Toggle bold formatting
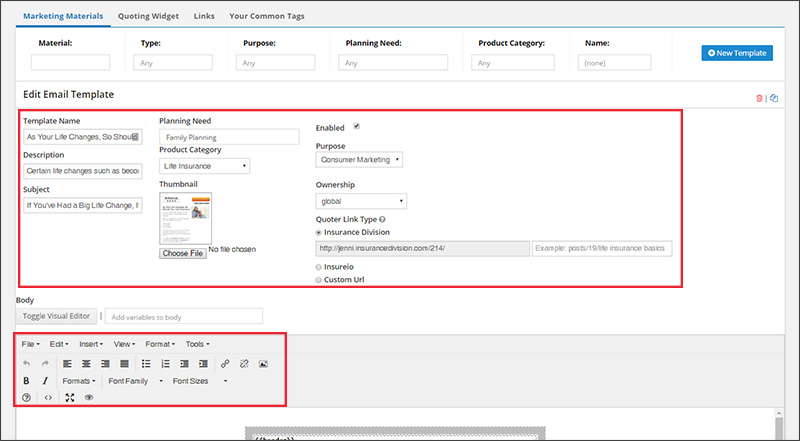Viewport: 800px width, 441px height. tap(27, 381)
